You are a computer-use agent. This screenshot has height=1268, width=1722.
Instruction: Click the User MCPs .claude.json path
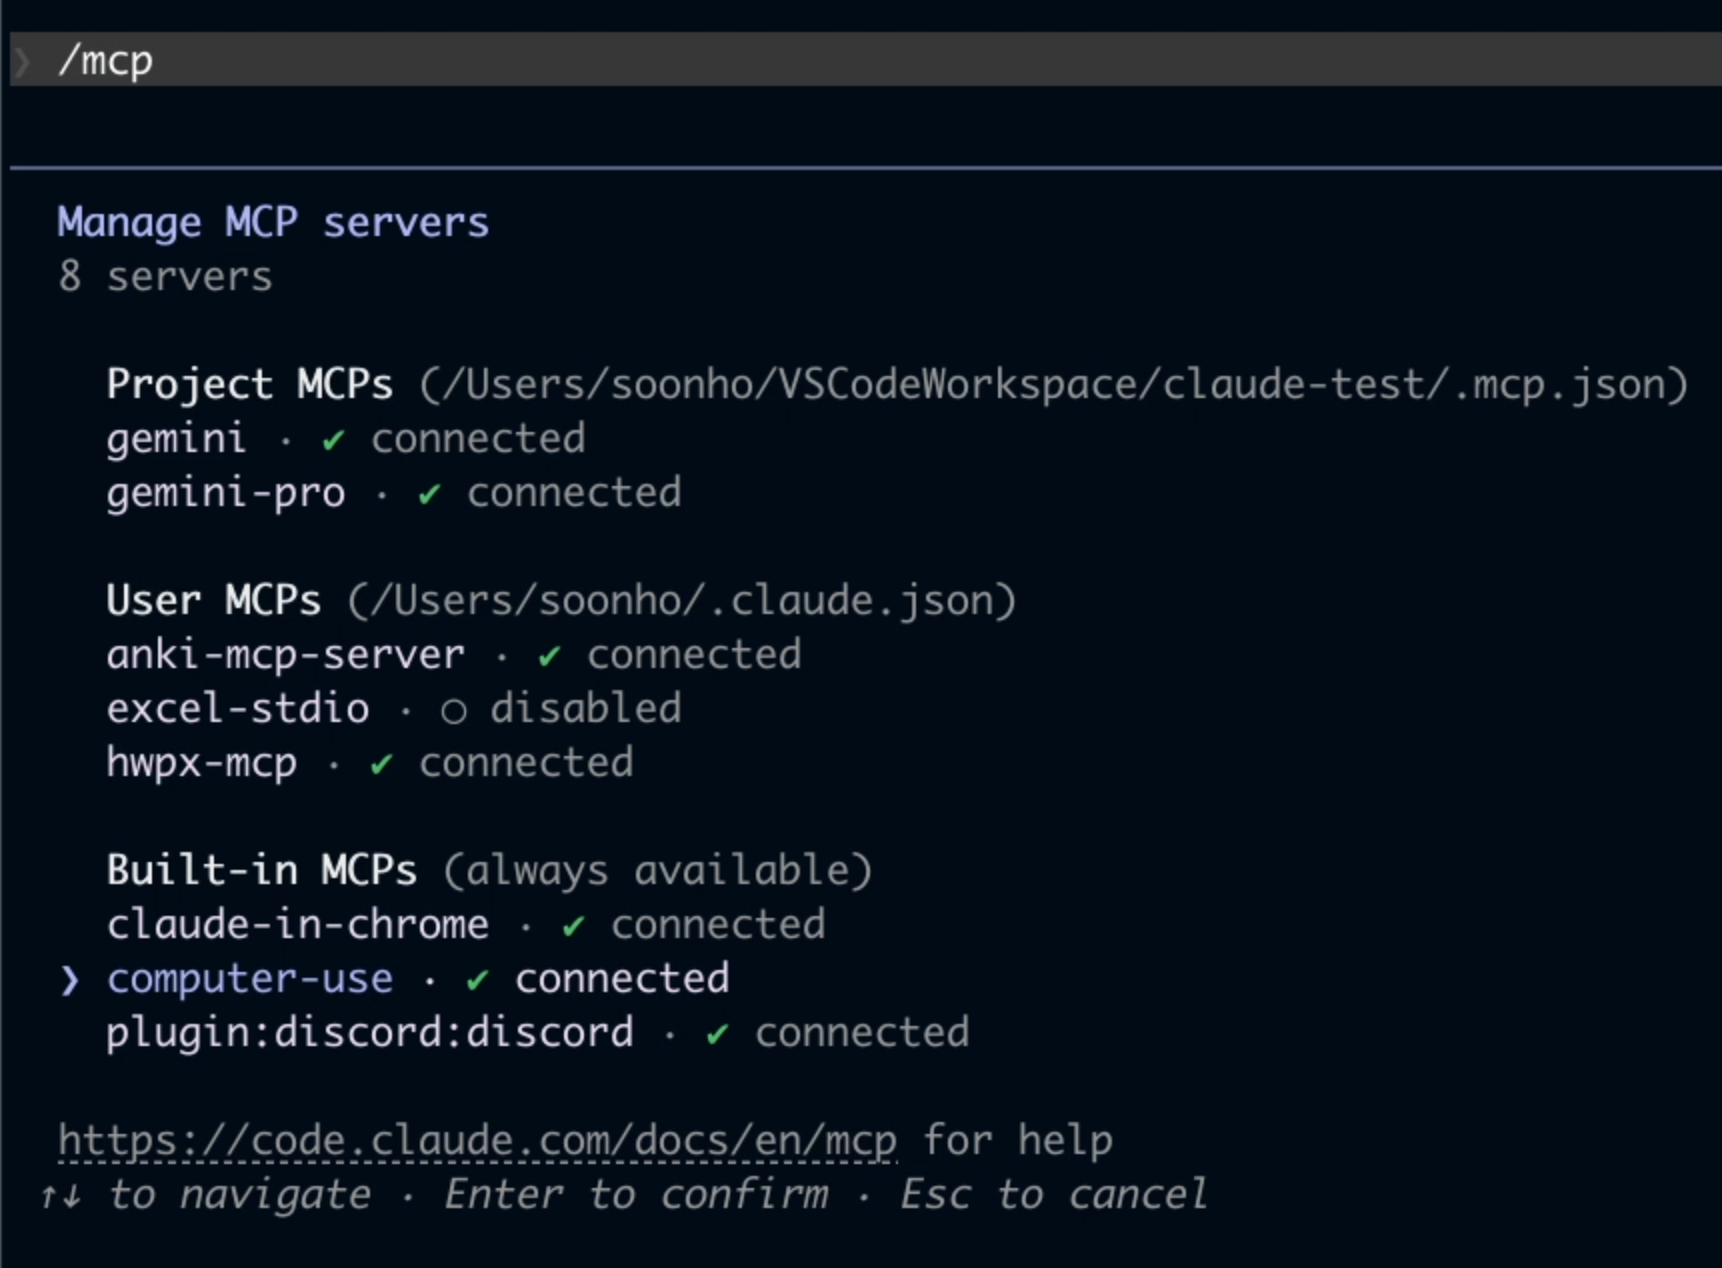pos(681,601)
